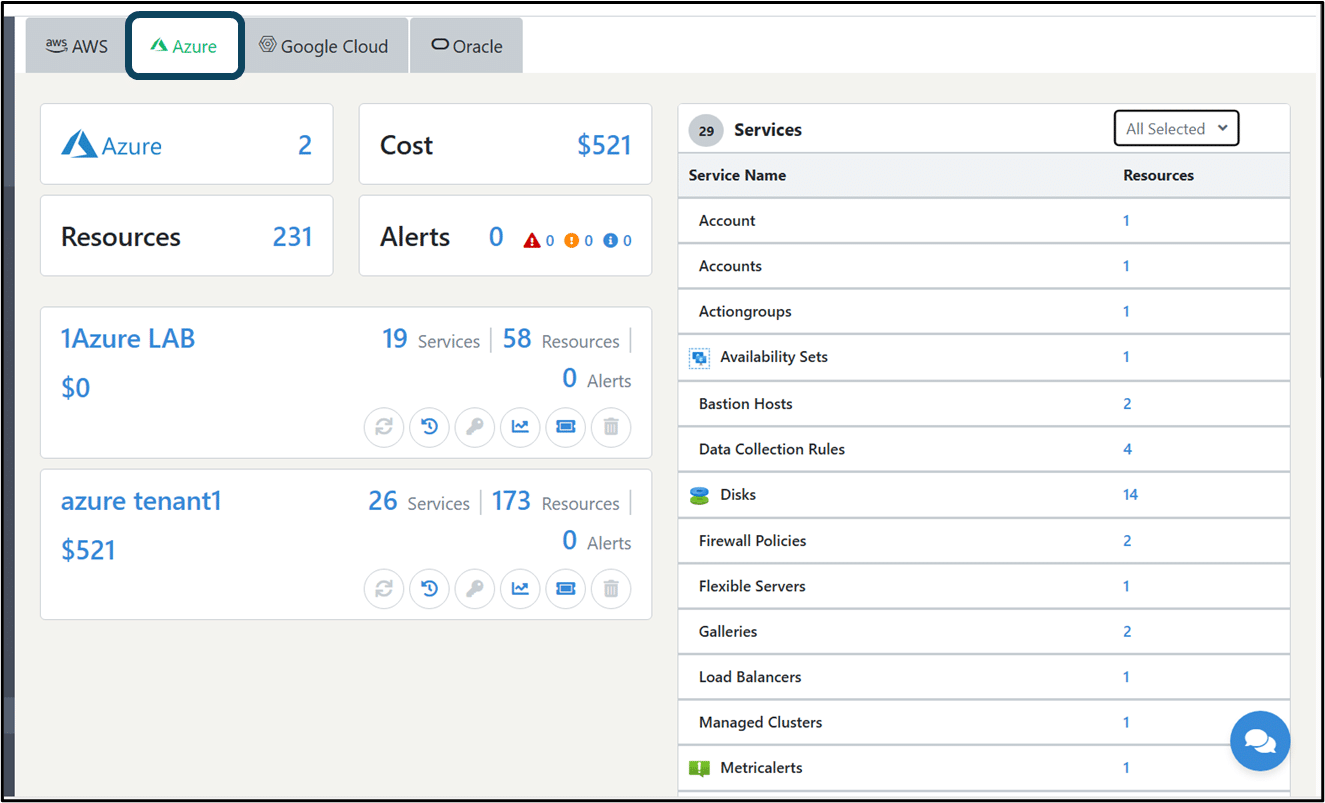Select the Accounts service row name
Screen dimensions: 1325x803
pos(730,266)
